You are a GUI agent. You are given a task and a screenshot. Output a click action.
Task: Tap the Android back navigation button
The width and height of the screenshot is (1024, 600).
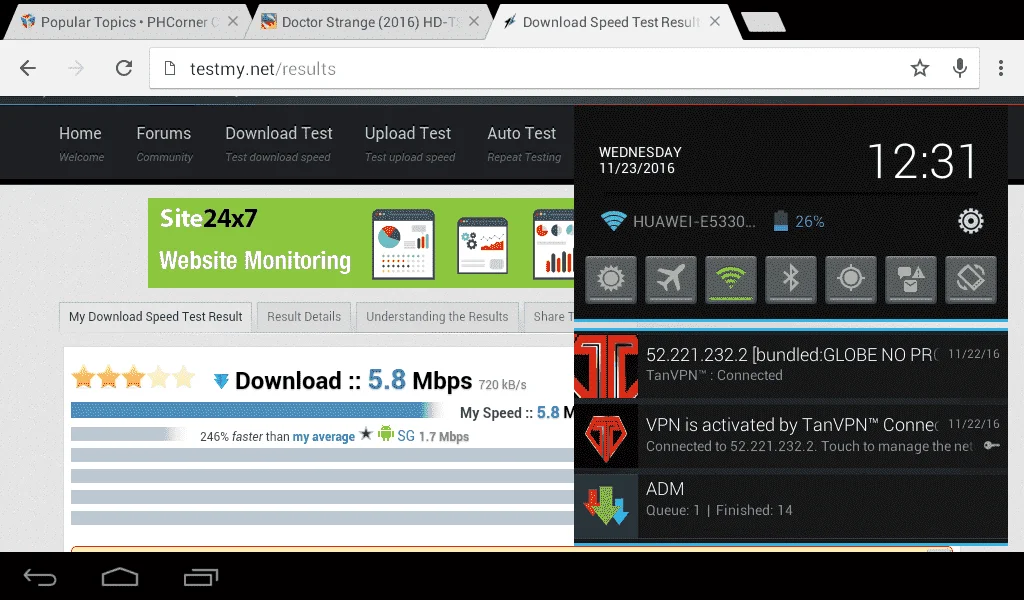click(x=40, y=577)
